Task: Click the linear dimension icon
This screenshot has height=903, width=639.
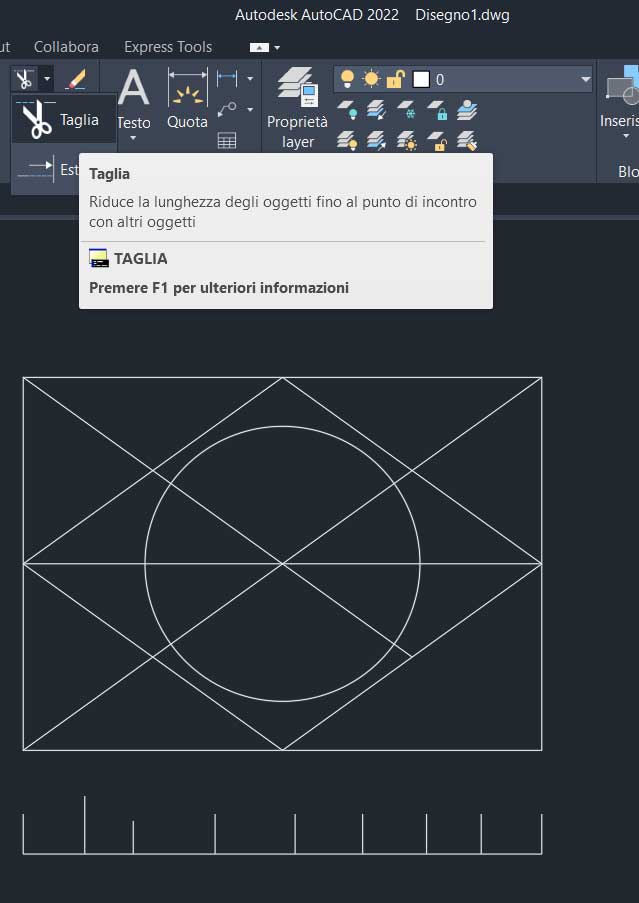Action: tap(227, 79)
